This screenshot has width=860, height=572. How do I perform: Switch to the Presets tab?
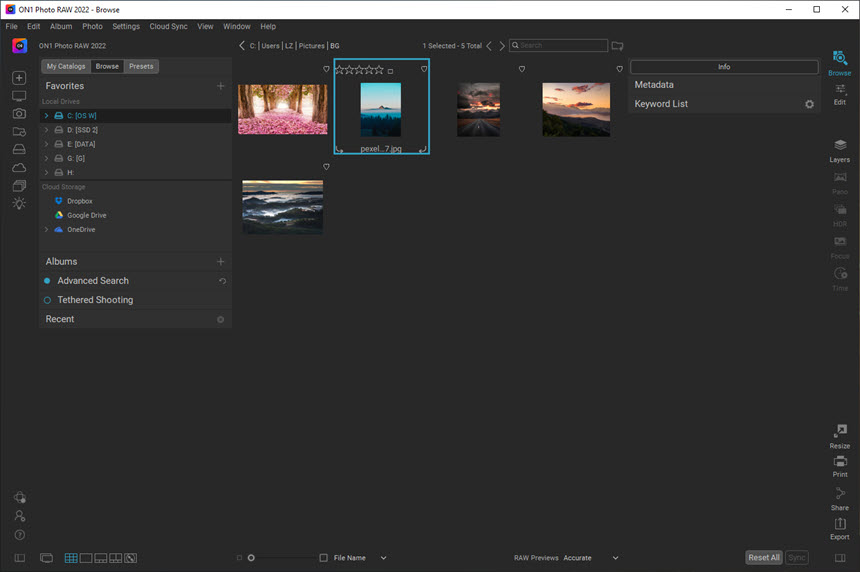pos(141,66)
